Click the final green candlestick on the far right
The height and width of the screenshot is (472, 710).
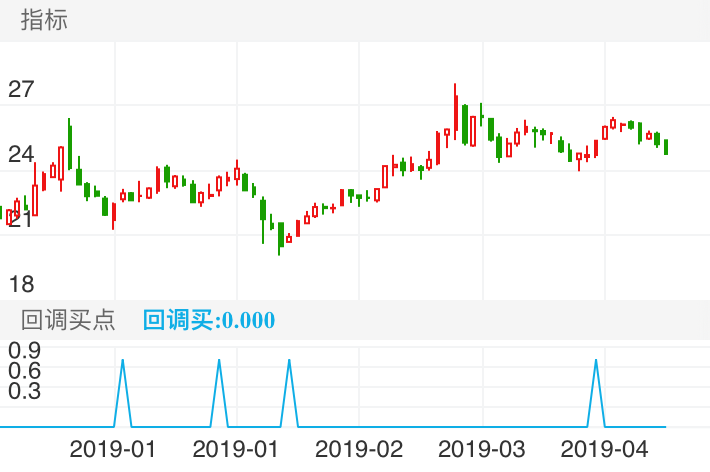click(x=666, y=147)
